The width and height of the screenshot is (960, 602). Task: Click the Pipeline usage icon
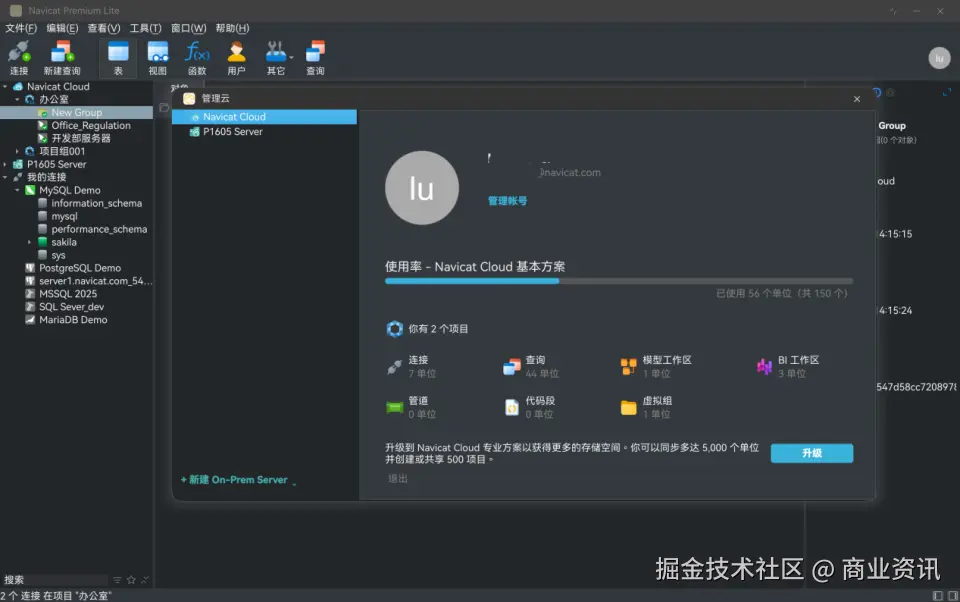(x=394, y=407)
